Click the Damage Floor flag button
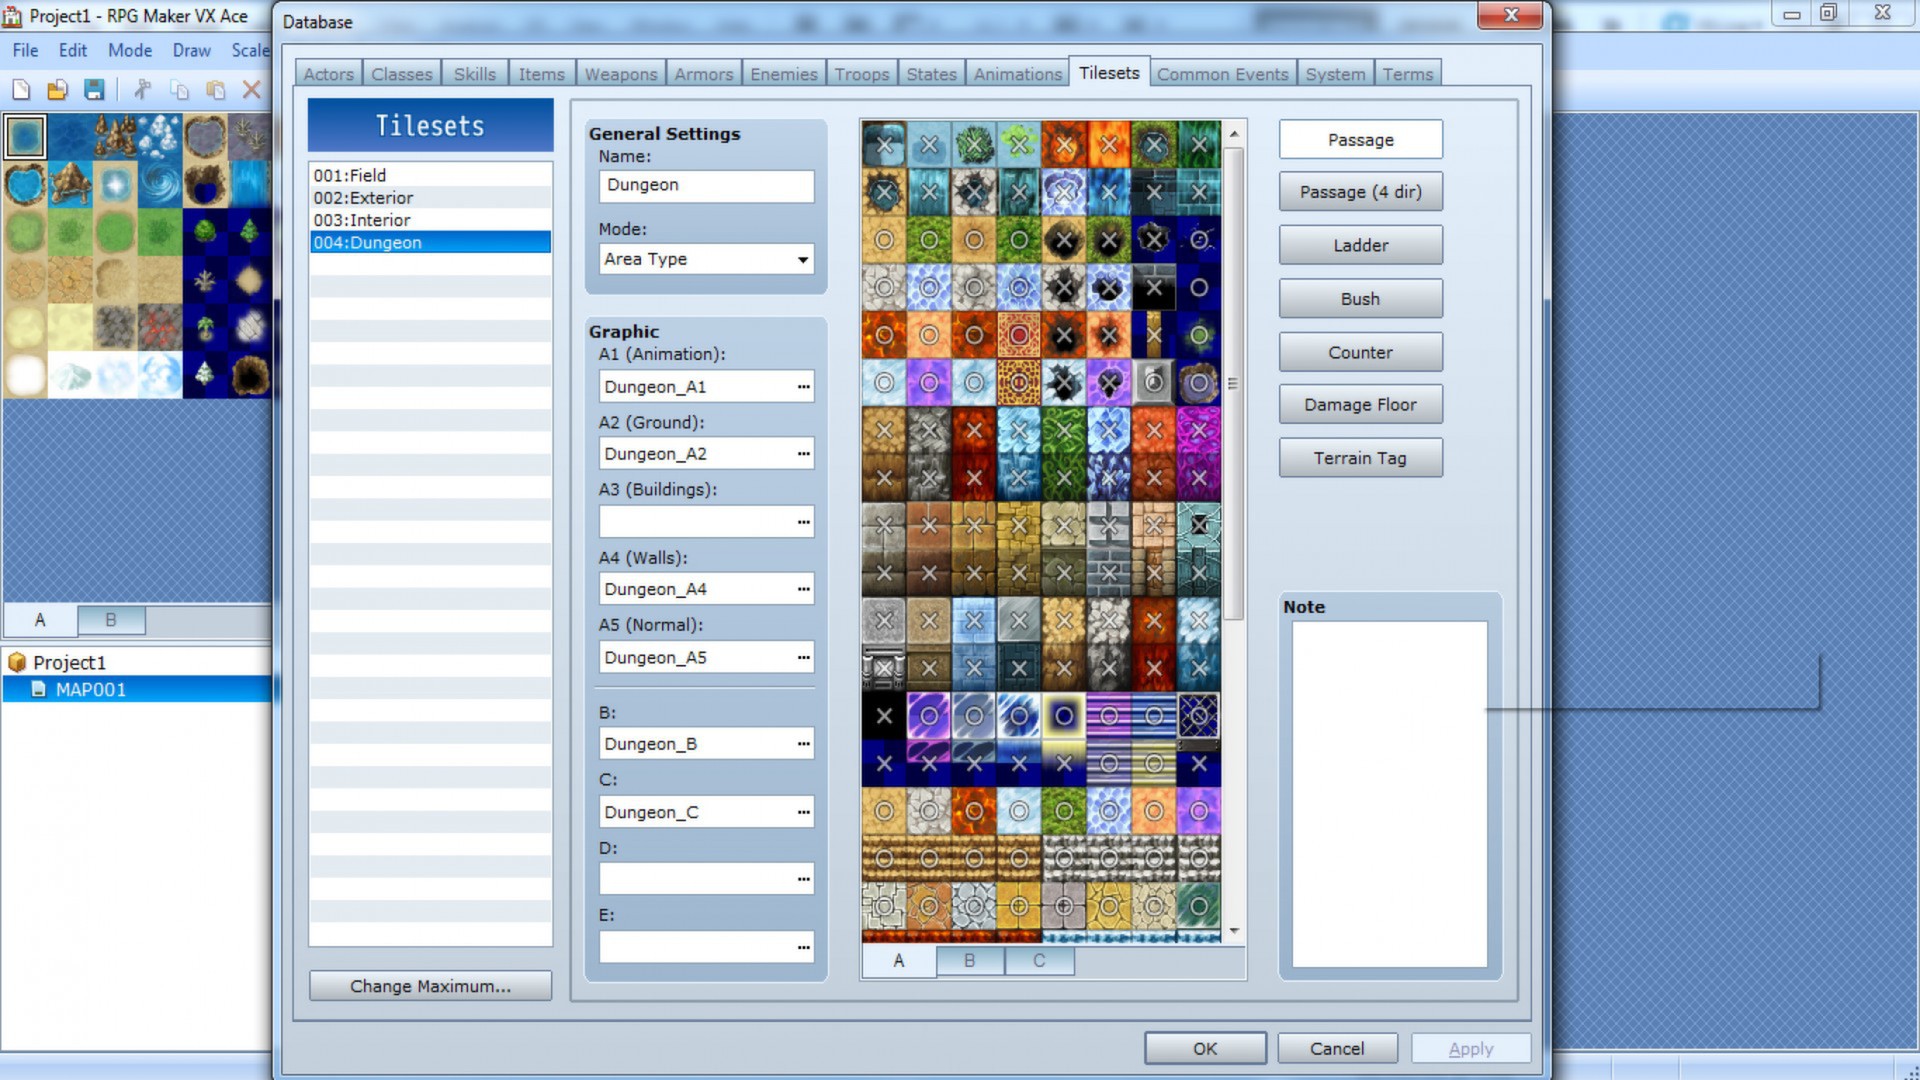 [1360, 405]
